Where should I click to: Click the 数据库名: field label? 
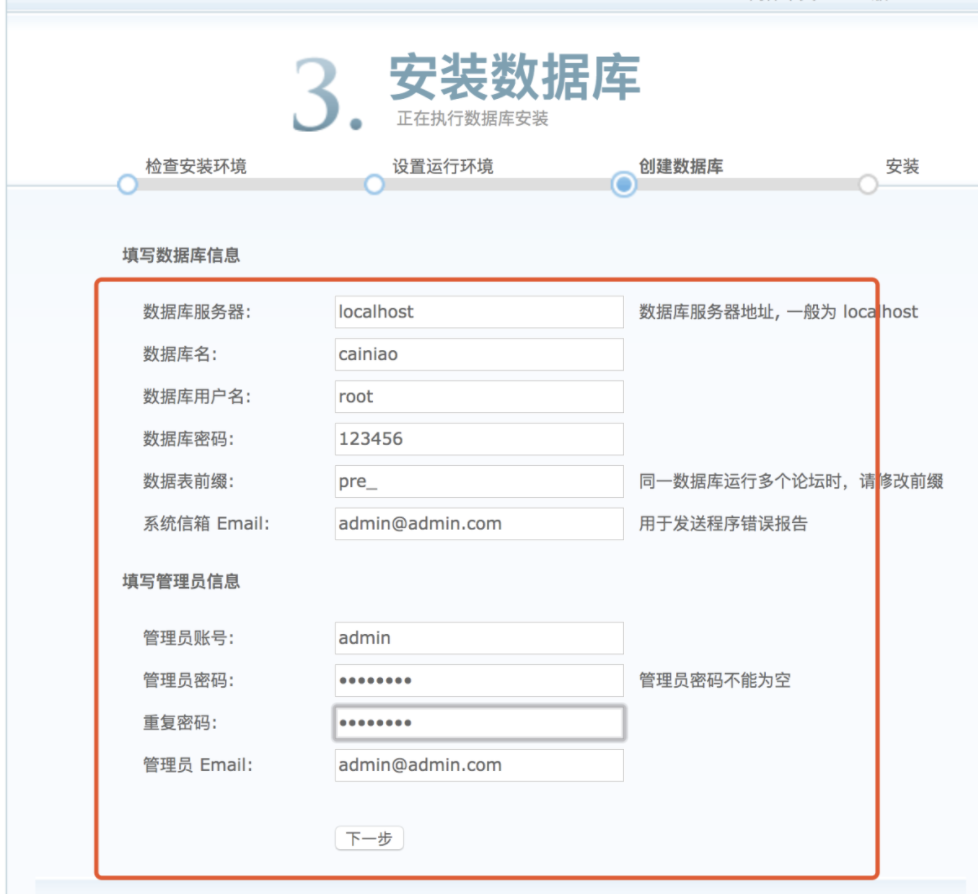click(x=180, y=354)
